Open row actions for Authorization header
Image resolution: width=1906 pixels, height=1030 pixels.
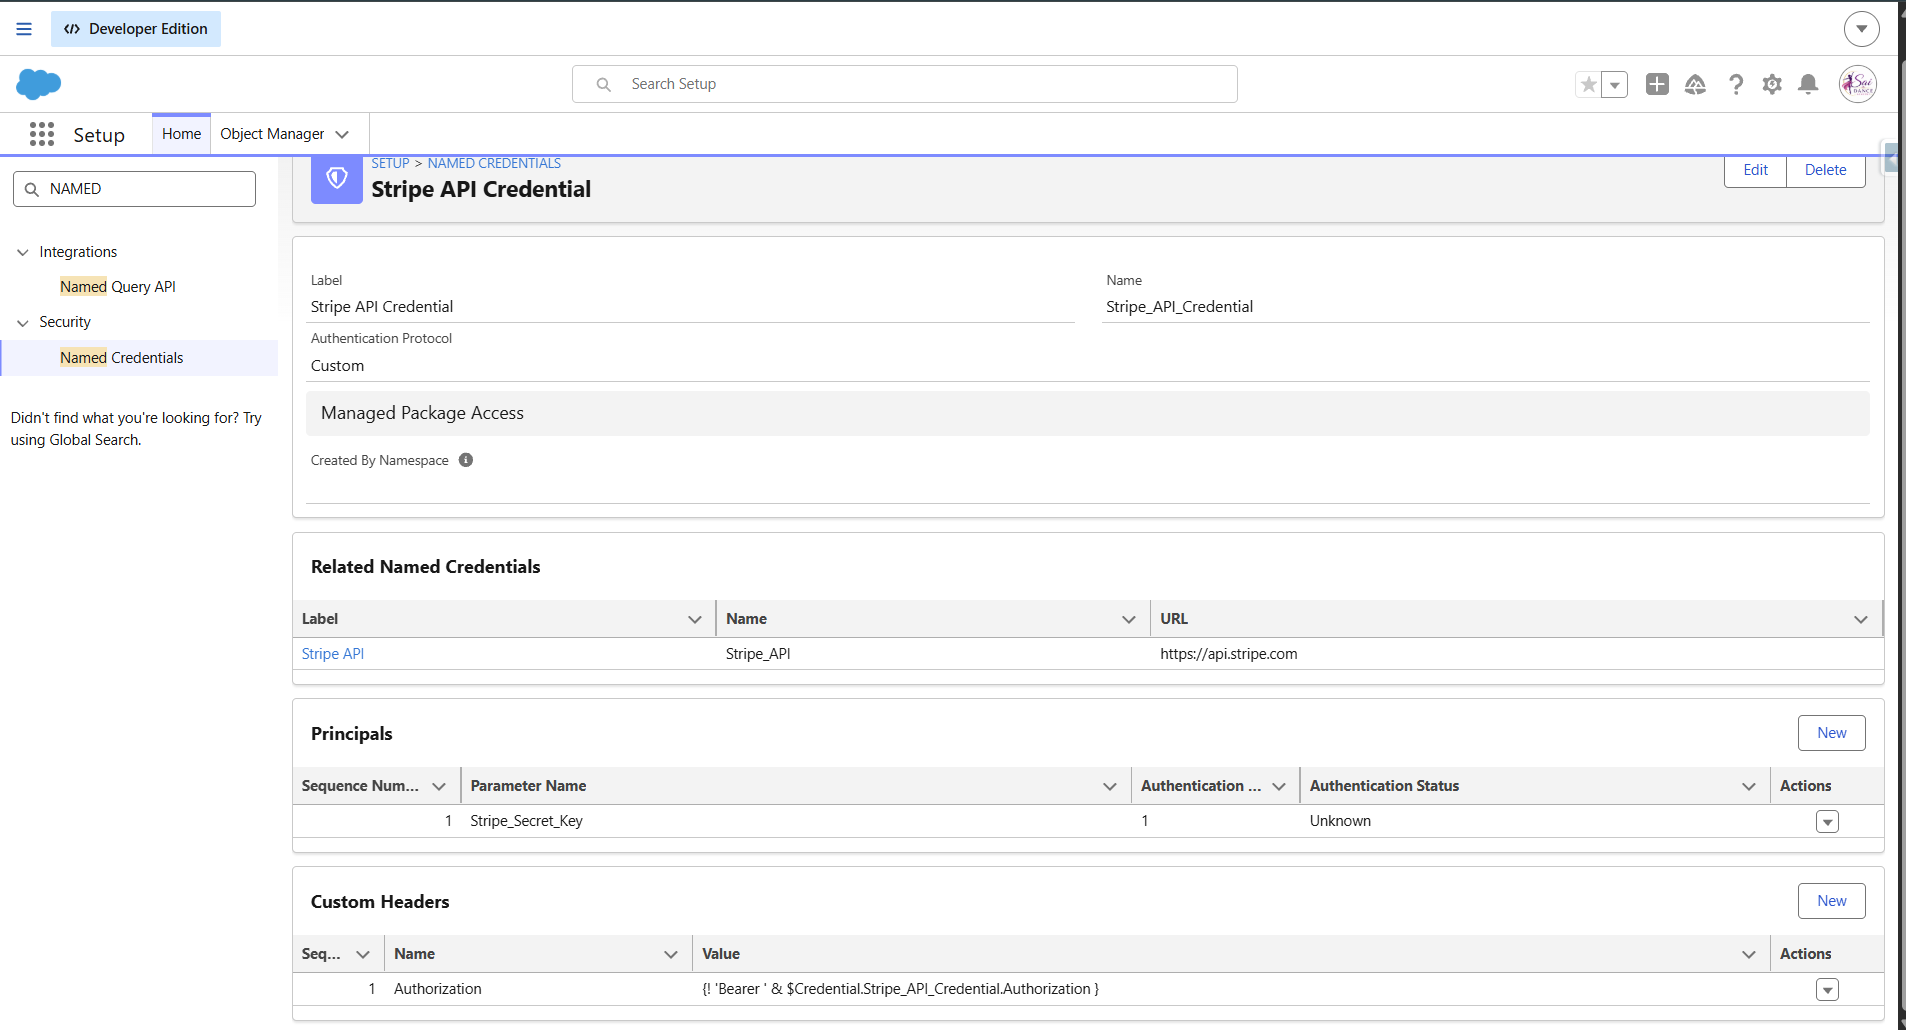tap(1828, 990)
